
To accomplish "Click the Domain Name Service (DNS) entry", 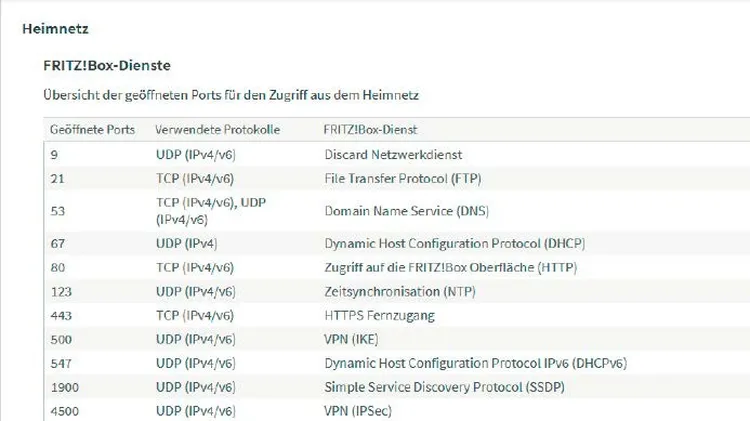I will point(407,211).
